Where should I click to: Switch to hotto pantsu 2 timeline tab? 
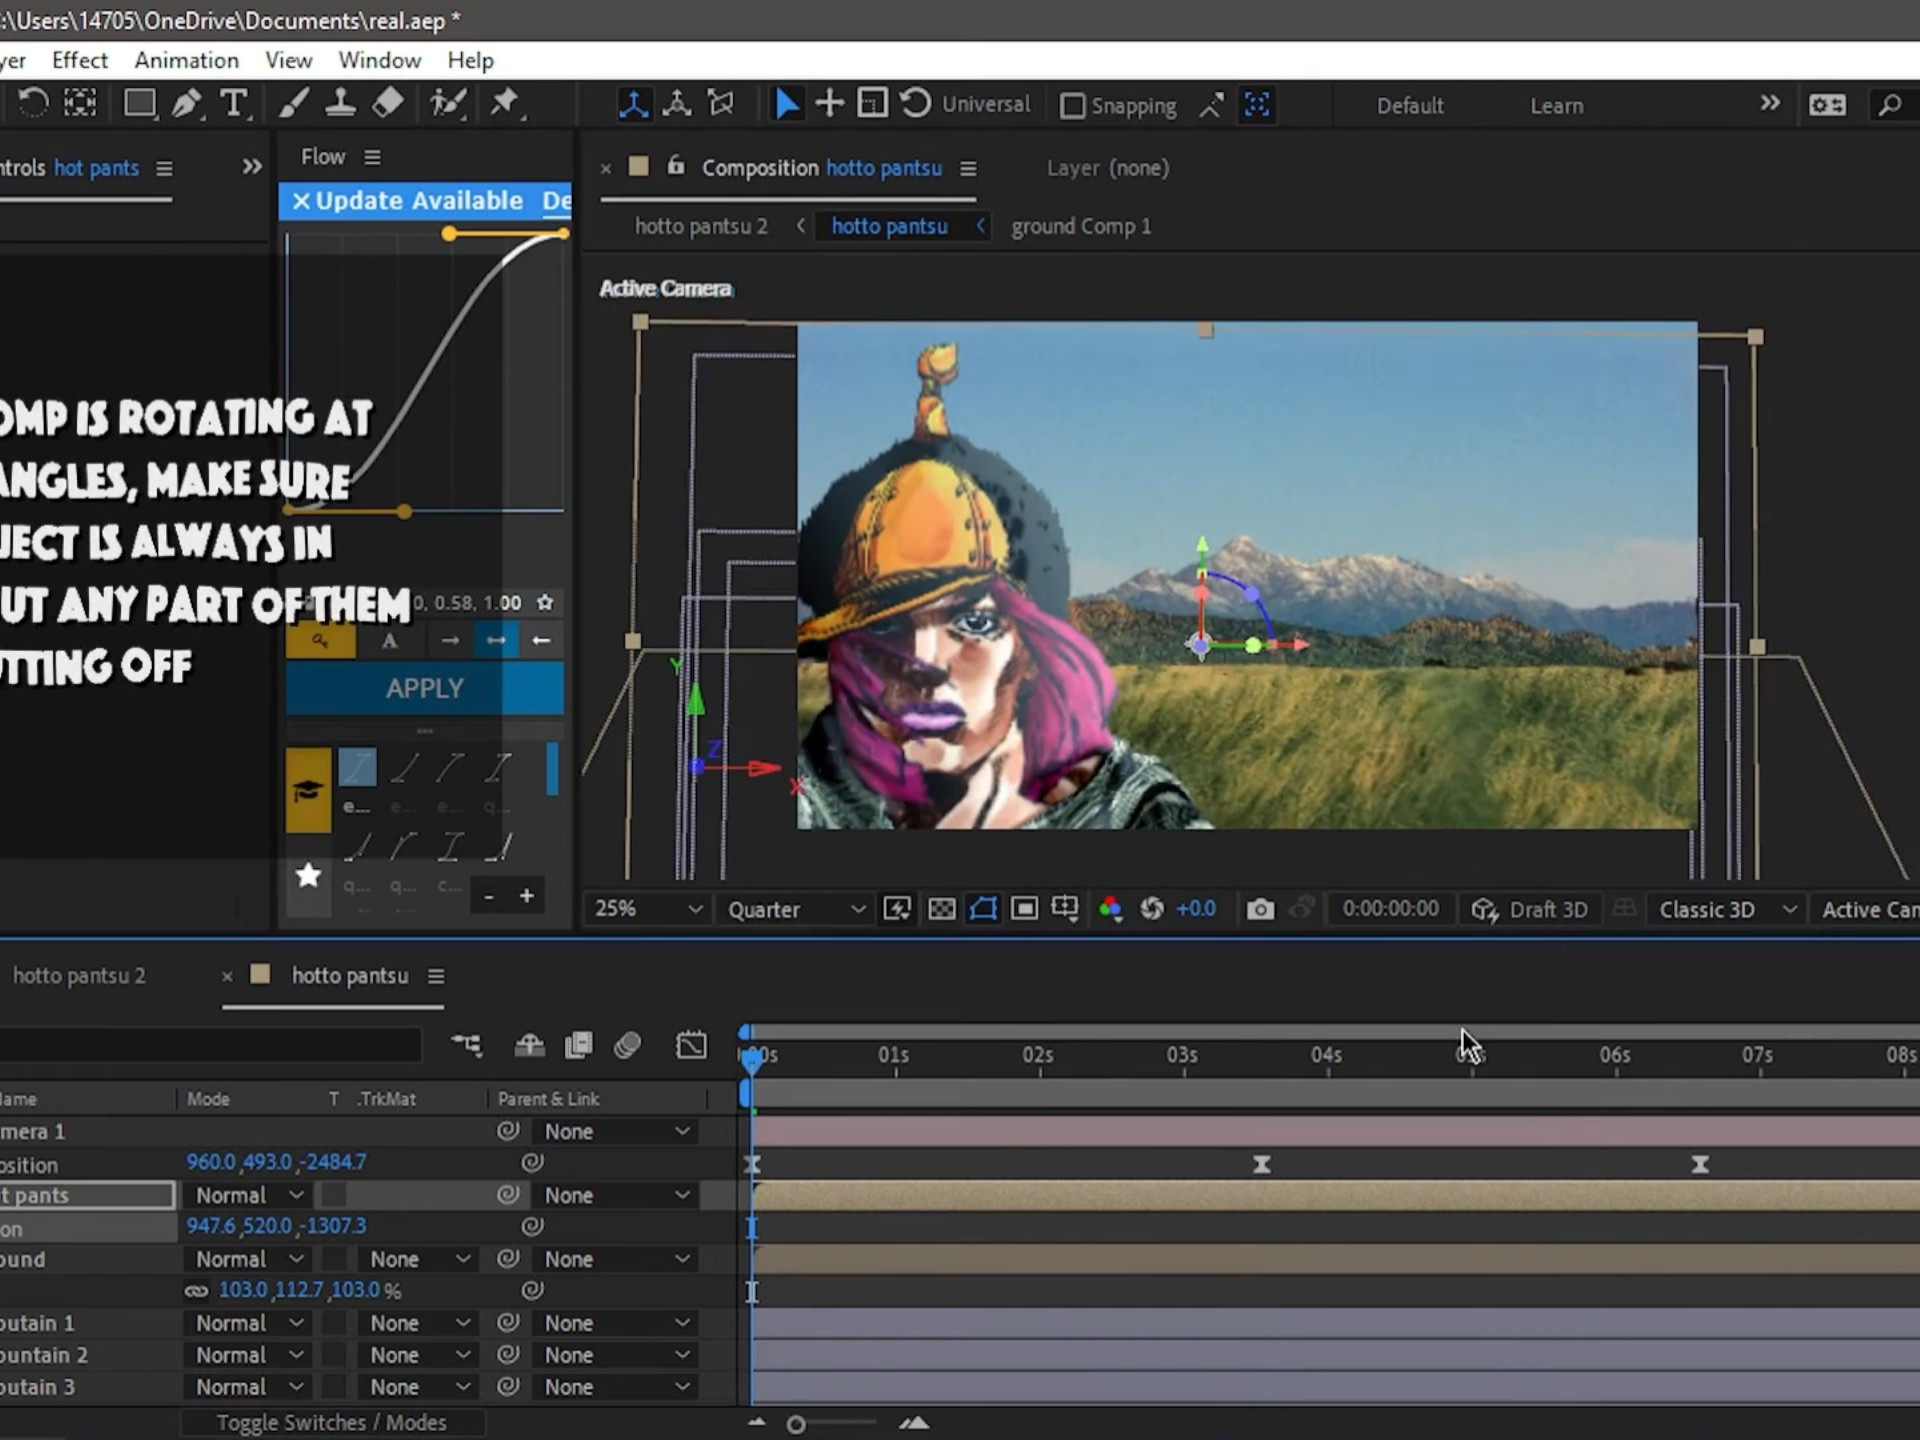point(79,975)
